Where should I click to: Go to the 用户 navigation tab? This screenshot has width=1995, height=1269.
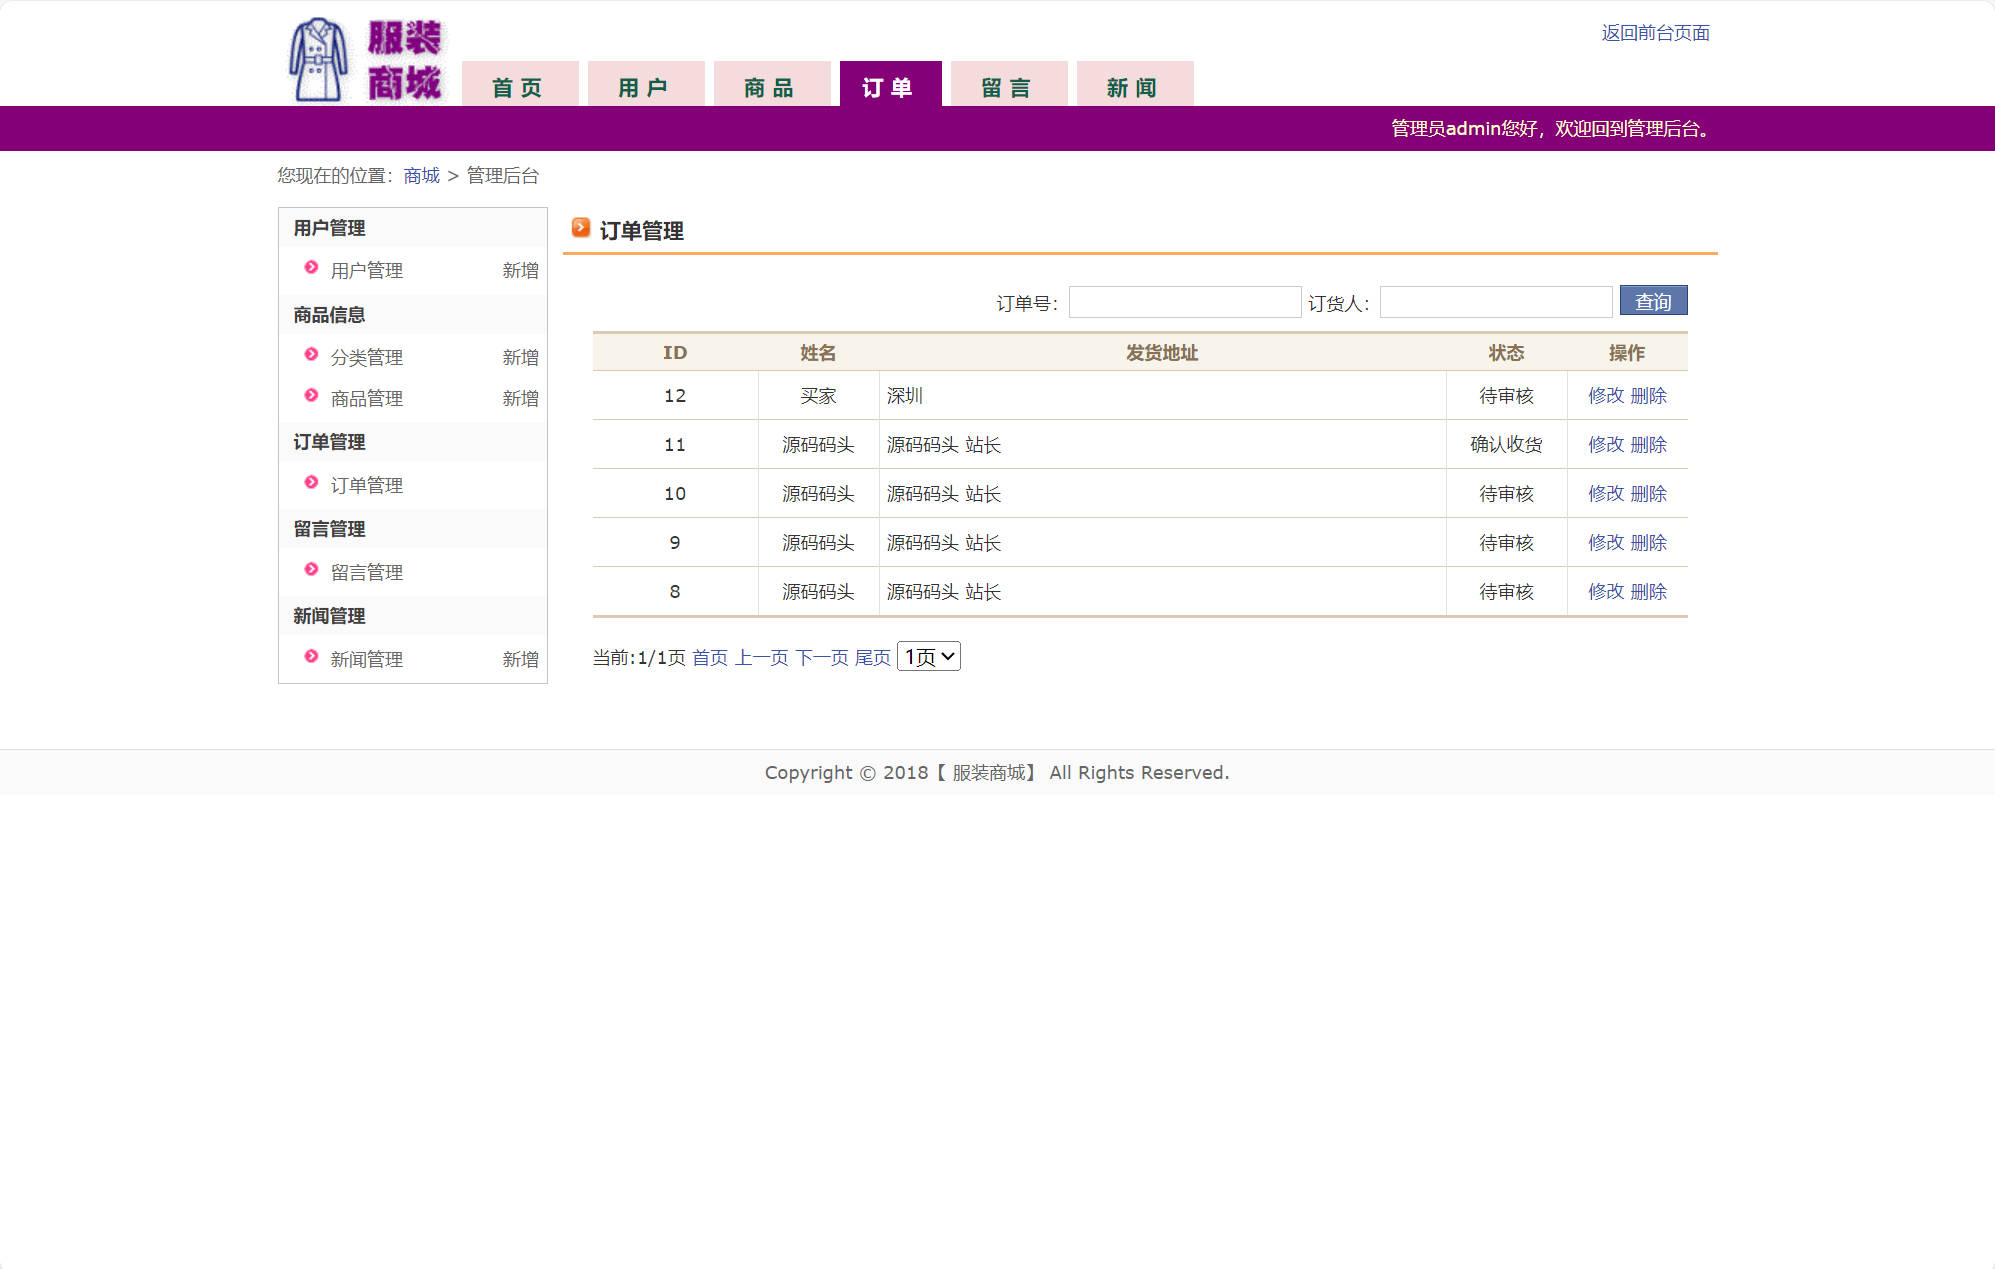645,86
